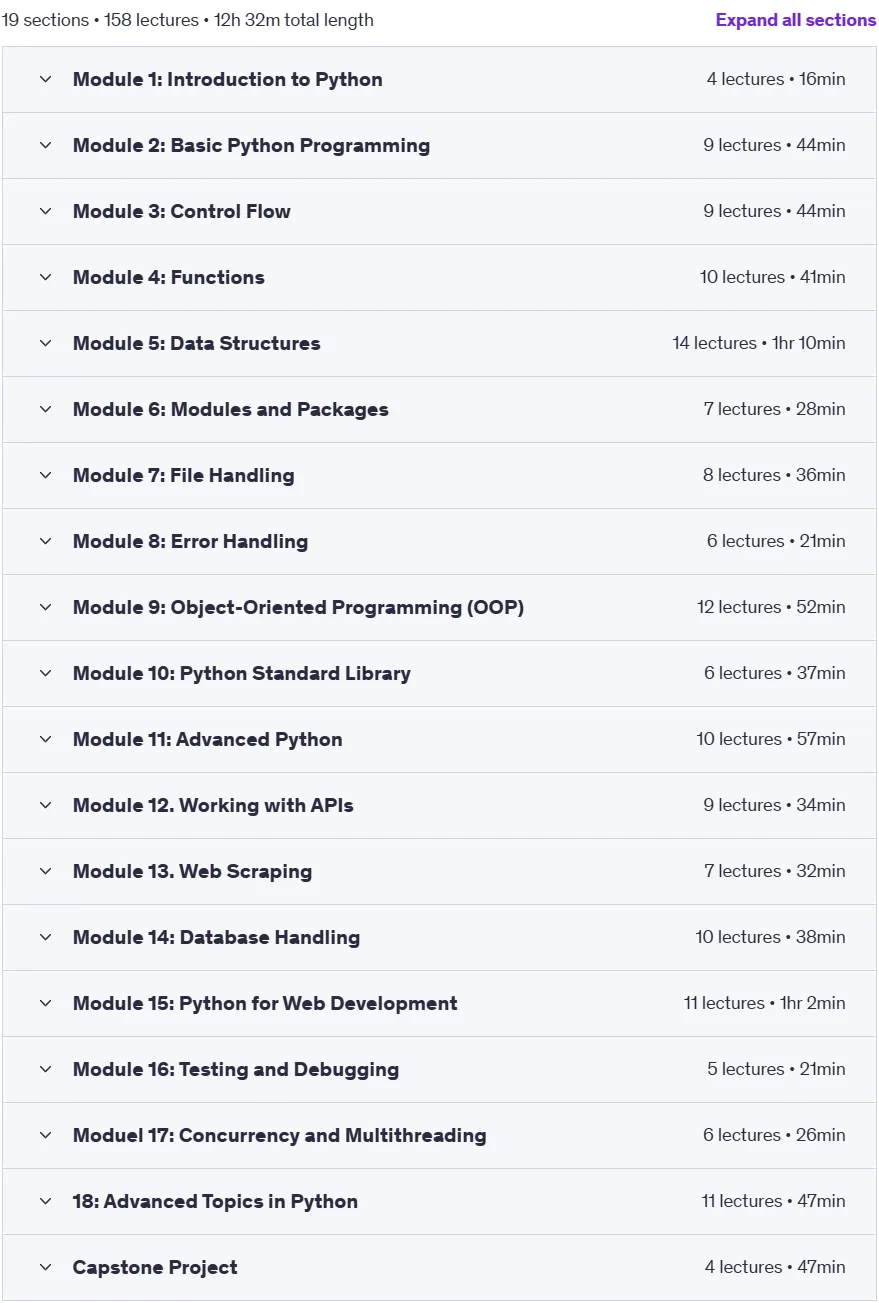The height and width of the screenshot is (1303, 879).
Task: Click the Expand all sections link
Action: tap(796, 20)
